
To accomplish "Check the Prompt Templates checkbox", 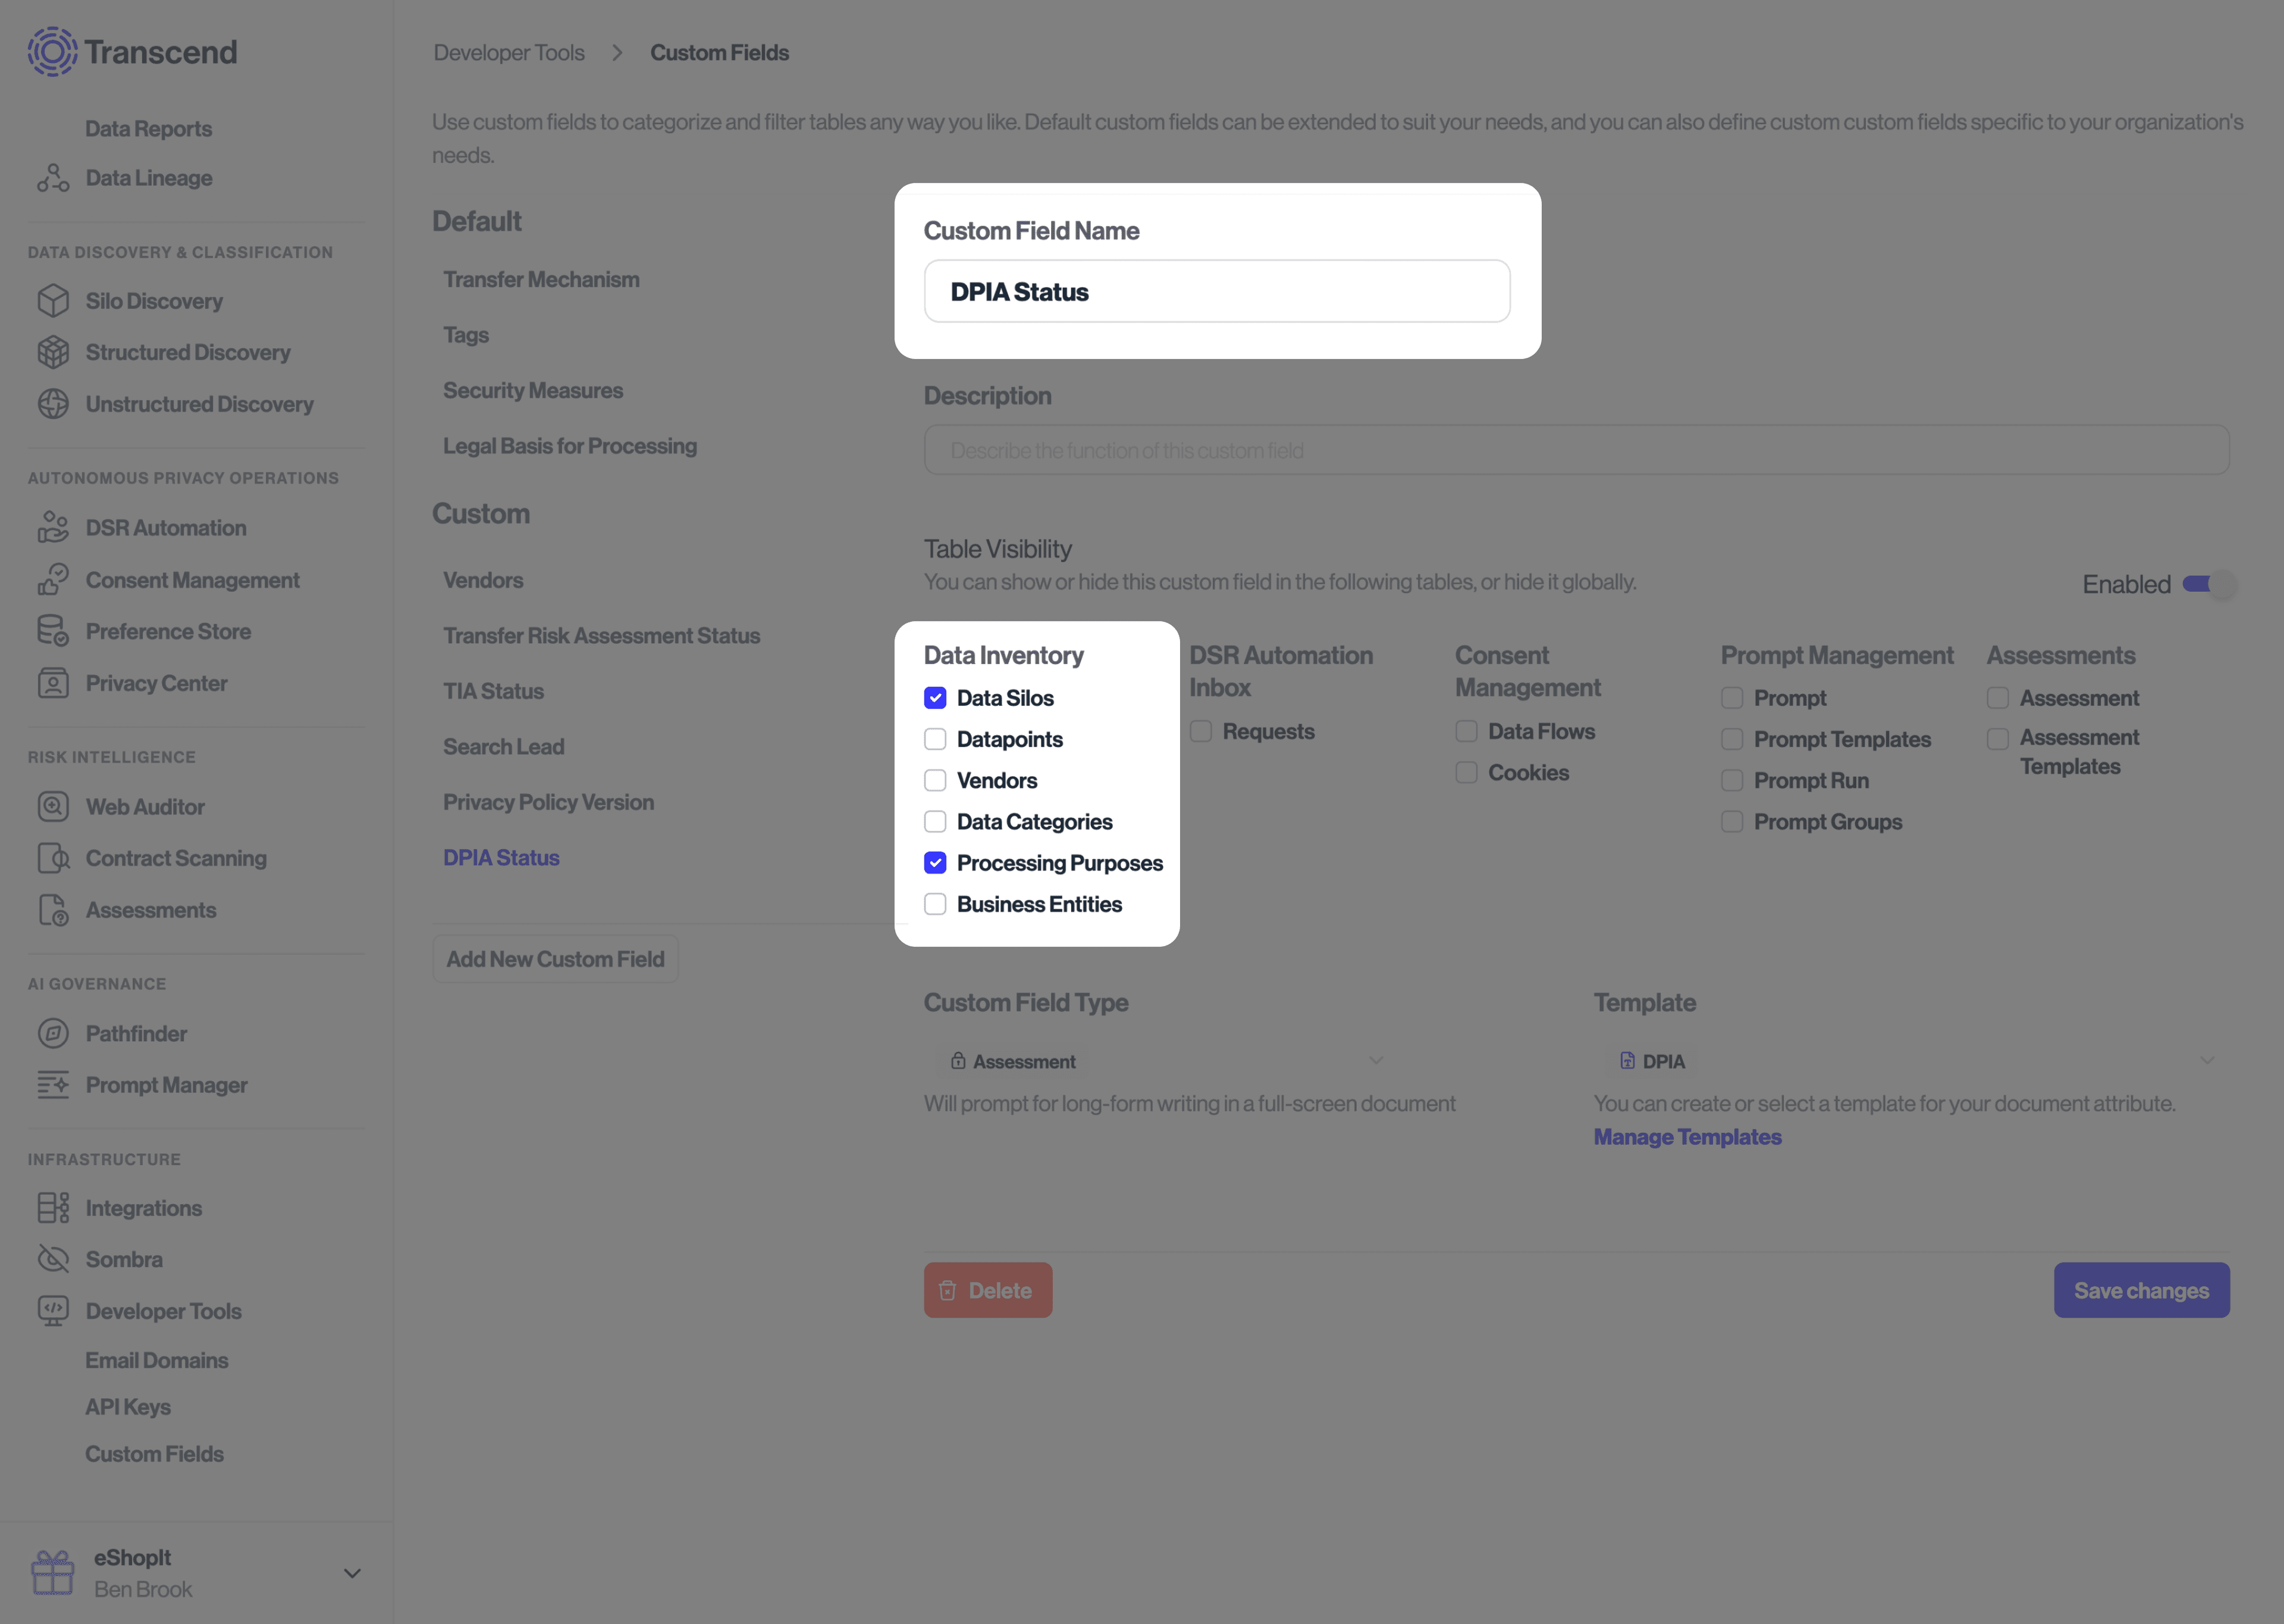I will coord(1732,739).
